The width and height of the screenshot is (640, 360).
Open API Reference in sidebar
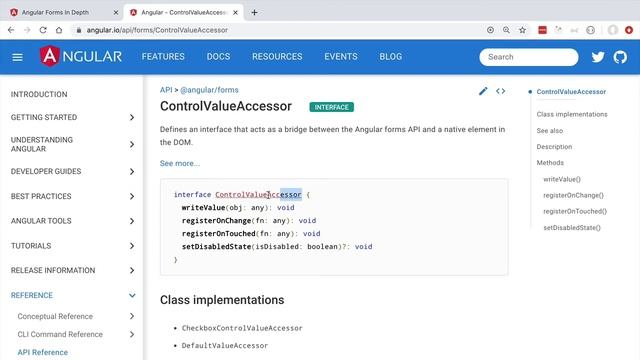[43, 352]
